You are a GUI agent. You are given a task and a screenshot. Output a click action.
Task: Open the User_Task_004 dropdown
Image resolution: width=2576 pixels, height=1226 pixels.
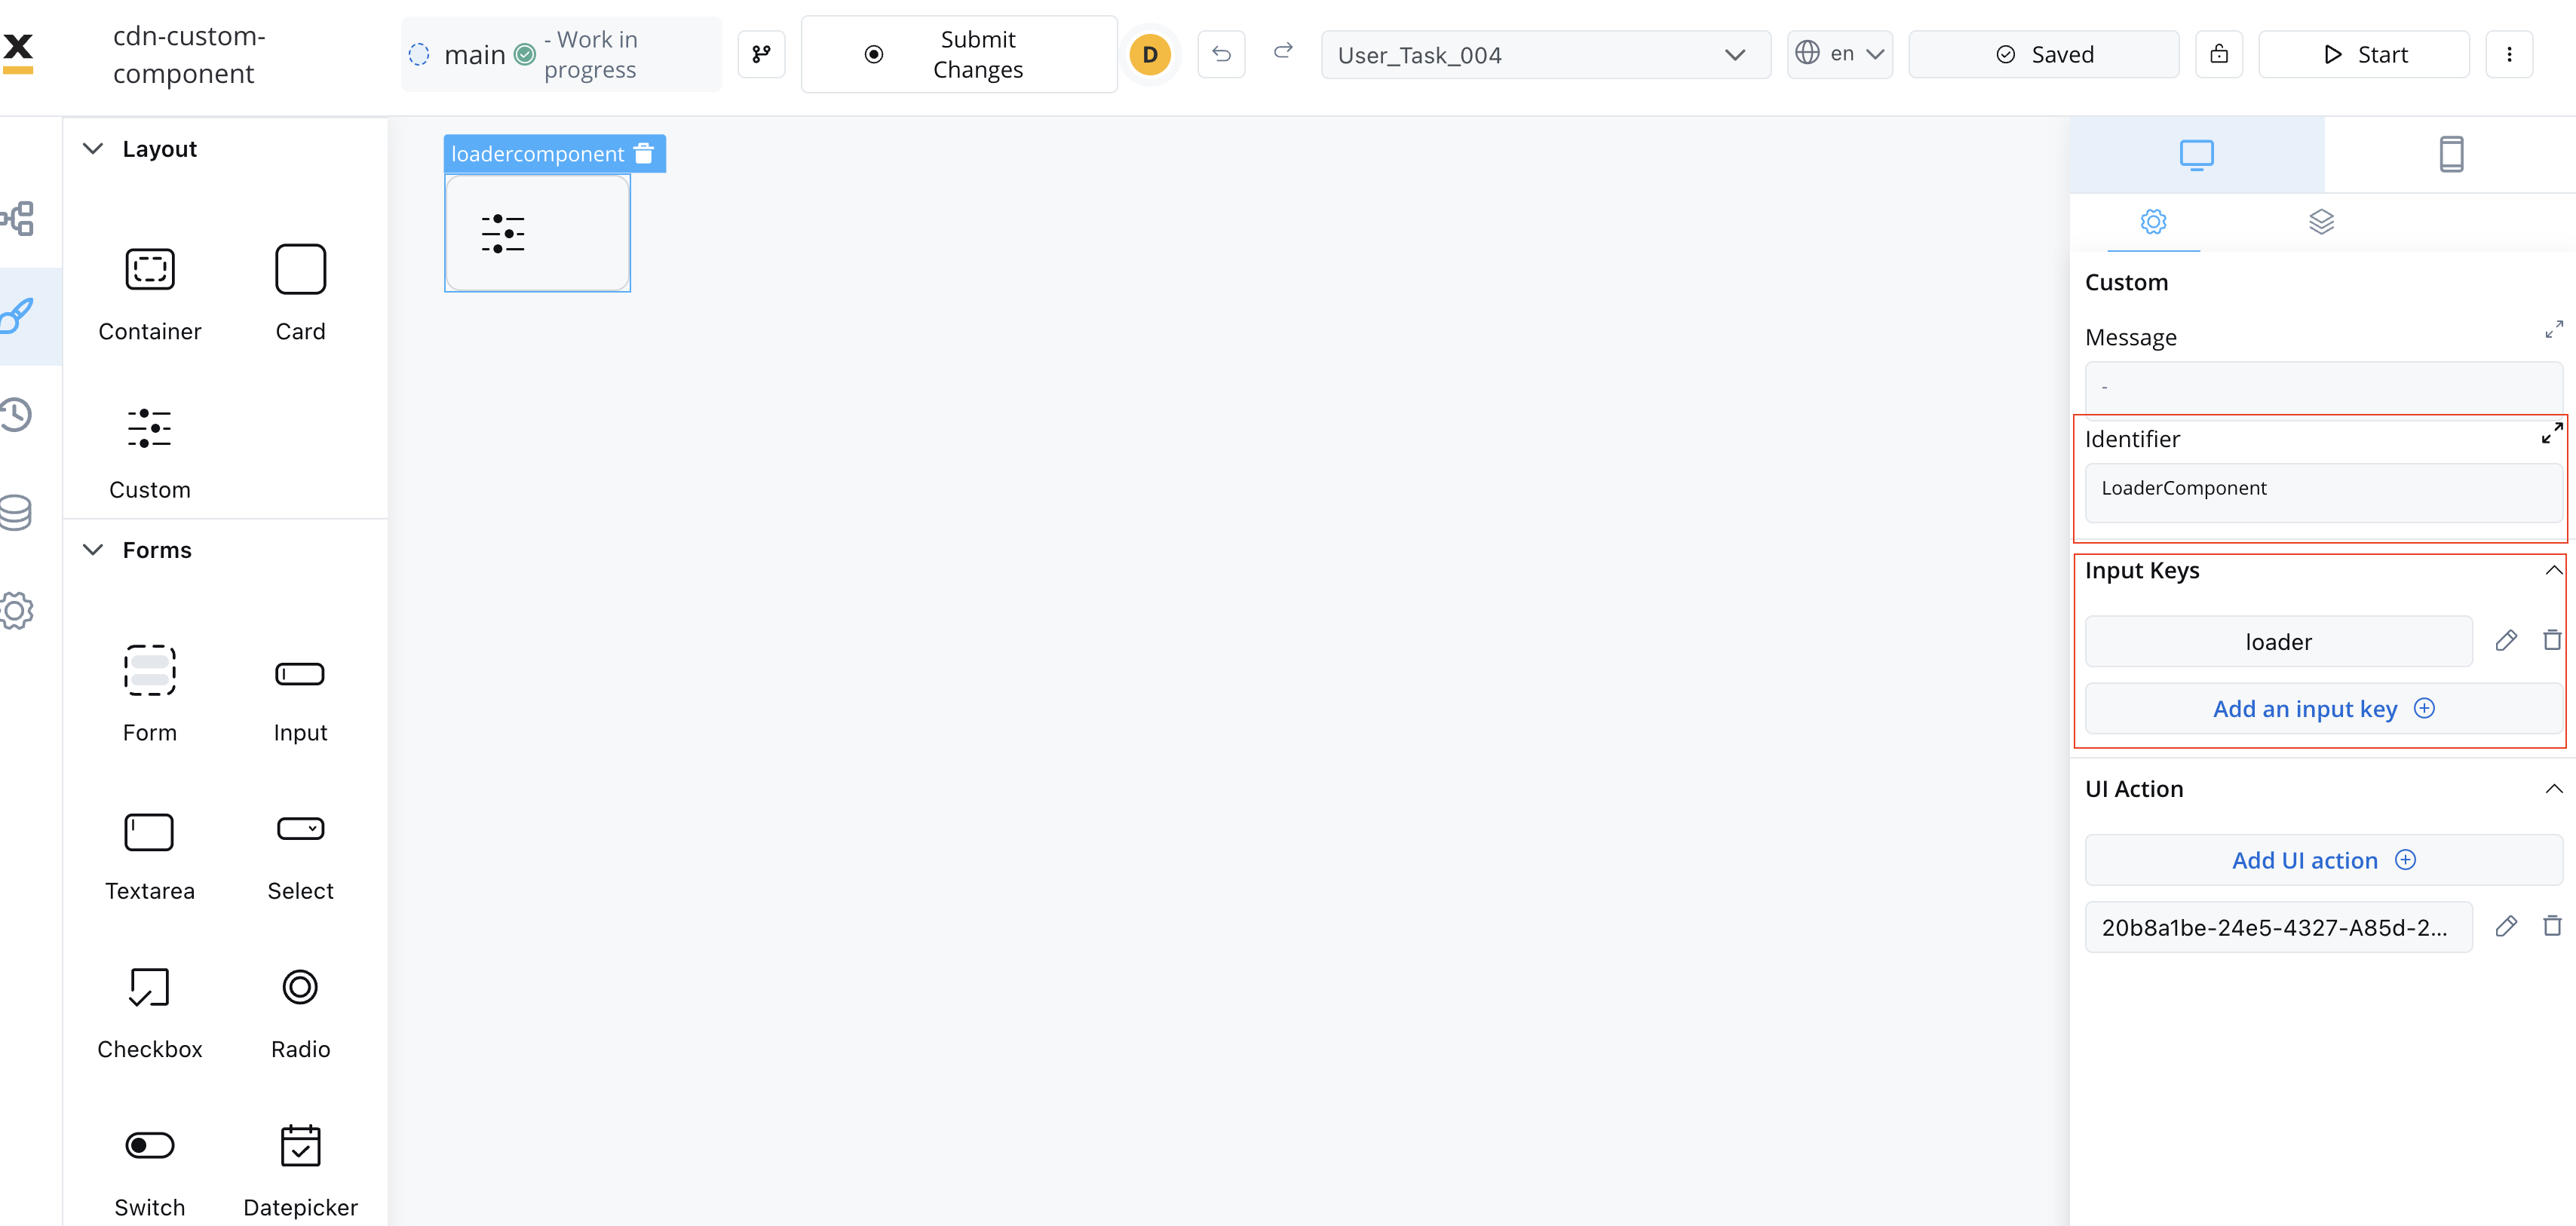coord(1545,54)
